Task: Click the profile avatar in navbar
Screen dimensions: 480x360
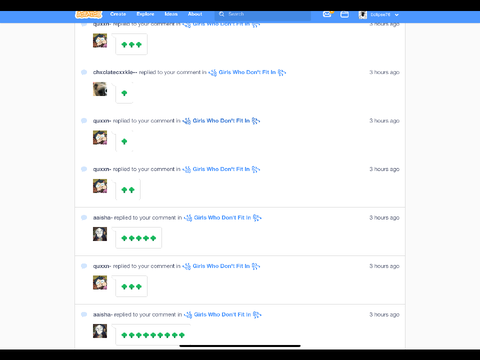Action: point(363,15)
